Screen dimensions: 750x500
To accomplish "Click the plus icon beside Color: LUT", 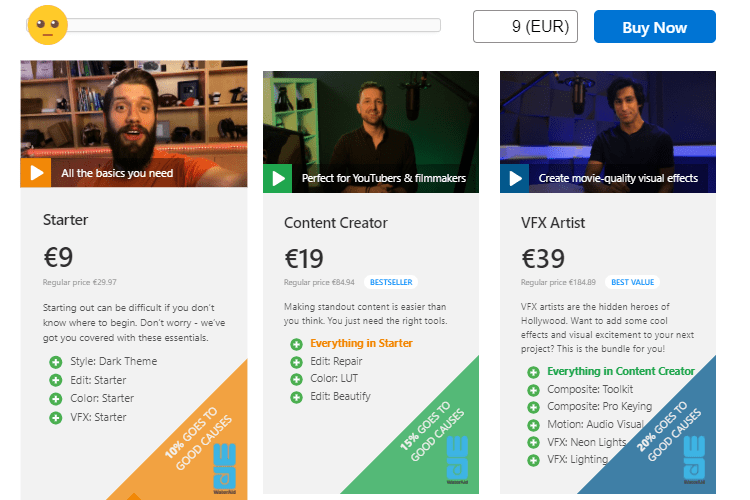I will (x=297, y=379).
